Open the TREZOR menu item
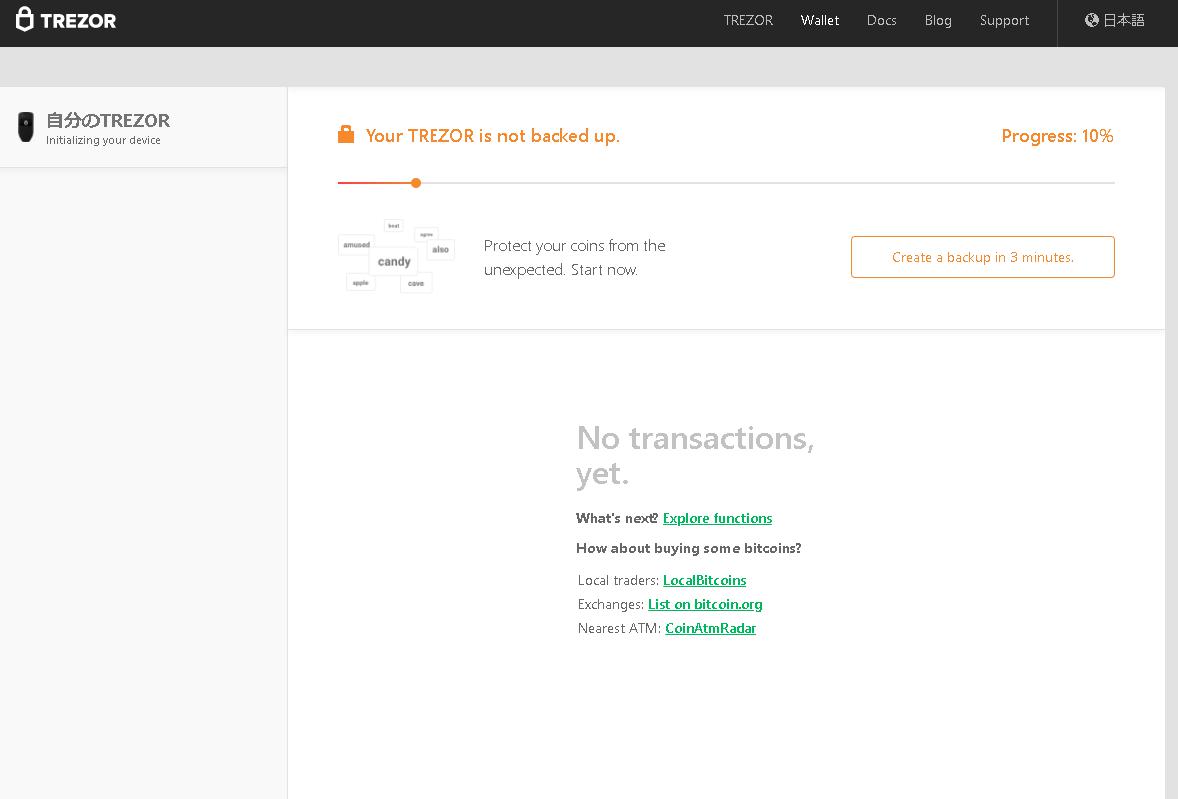This screenshot has height=799, width=1178. click(x=748, y=20)
